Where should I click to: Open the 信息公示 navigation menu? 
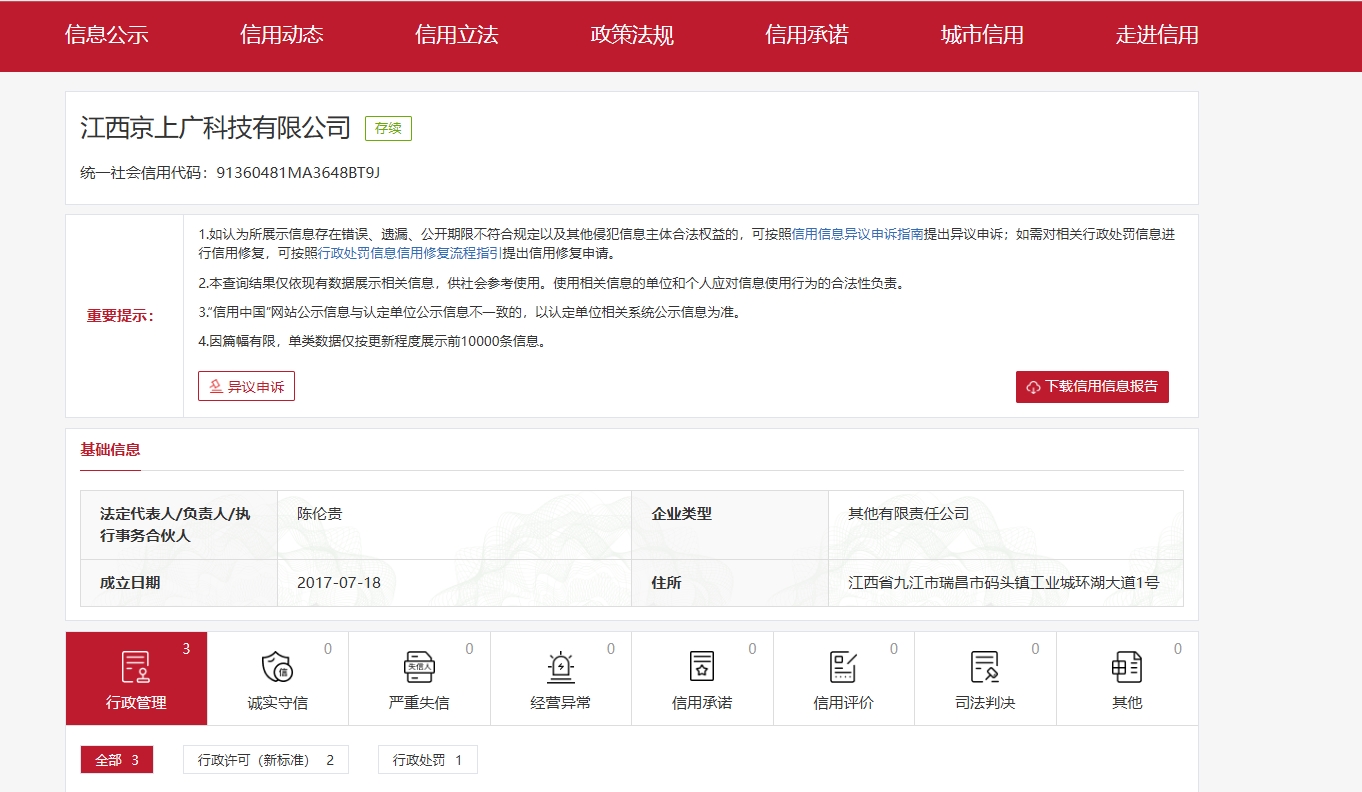click(107, 35)
